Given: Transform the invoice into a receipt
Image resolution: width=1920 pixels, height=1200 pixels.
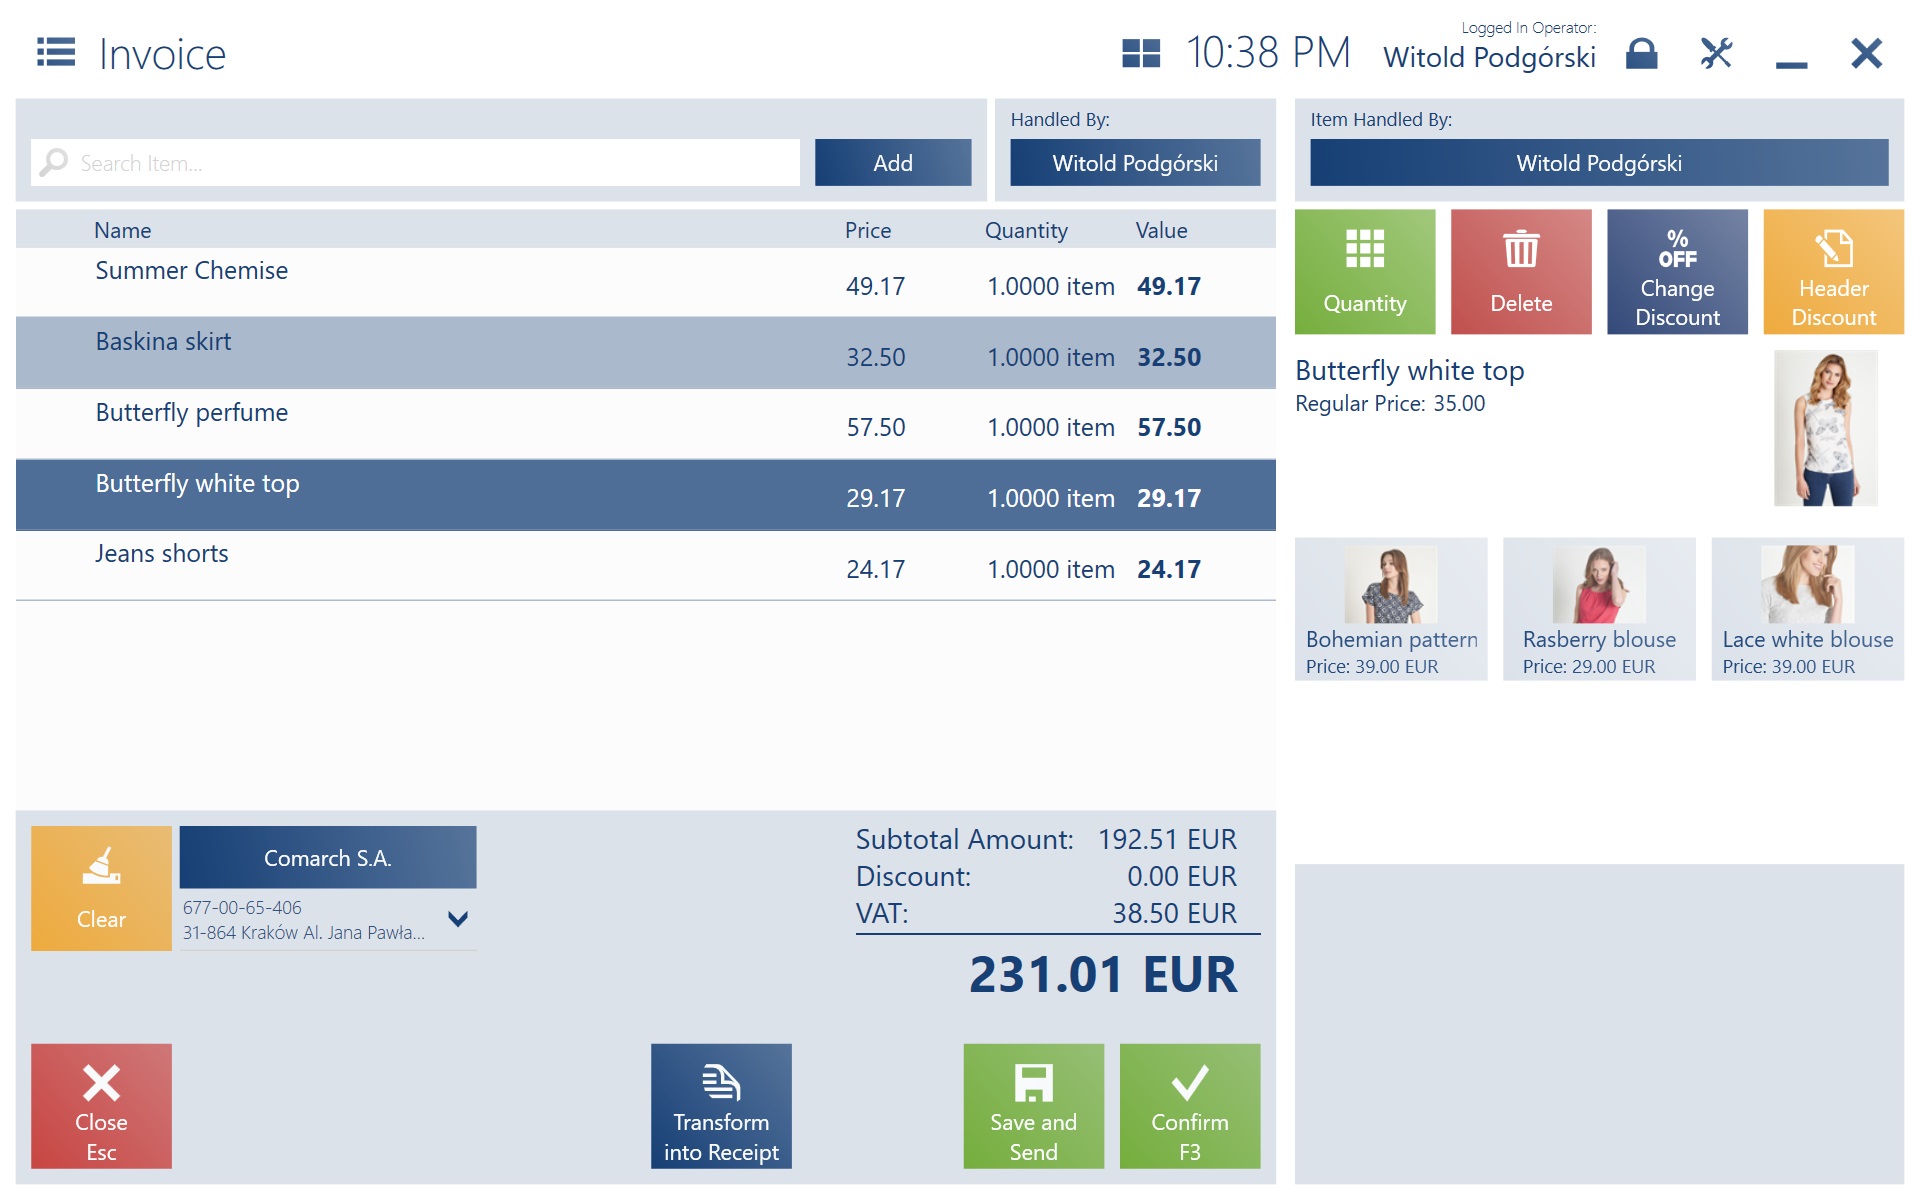Looking at the screenshot, I should pyautogui.click(x=720, y=1106).
